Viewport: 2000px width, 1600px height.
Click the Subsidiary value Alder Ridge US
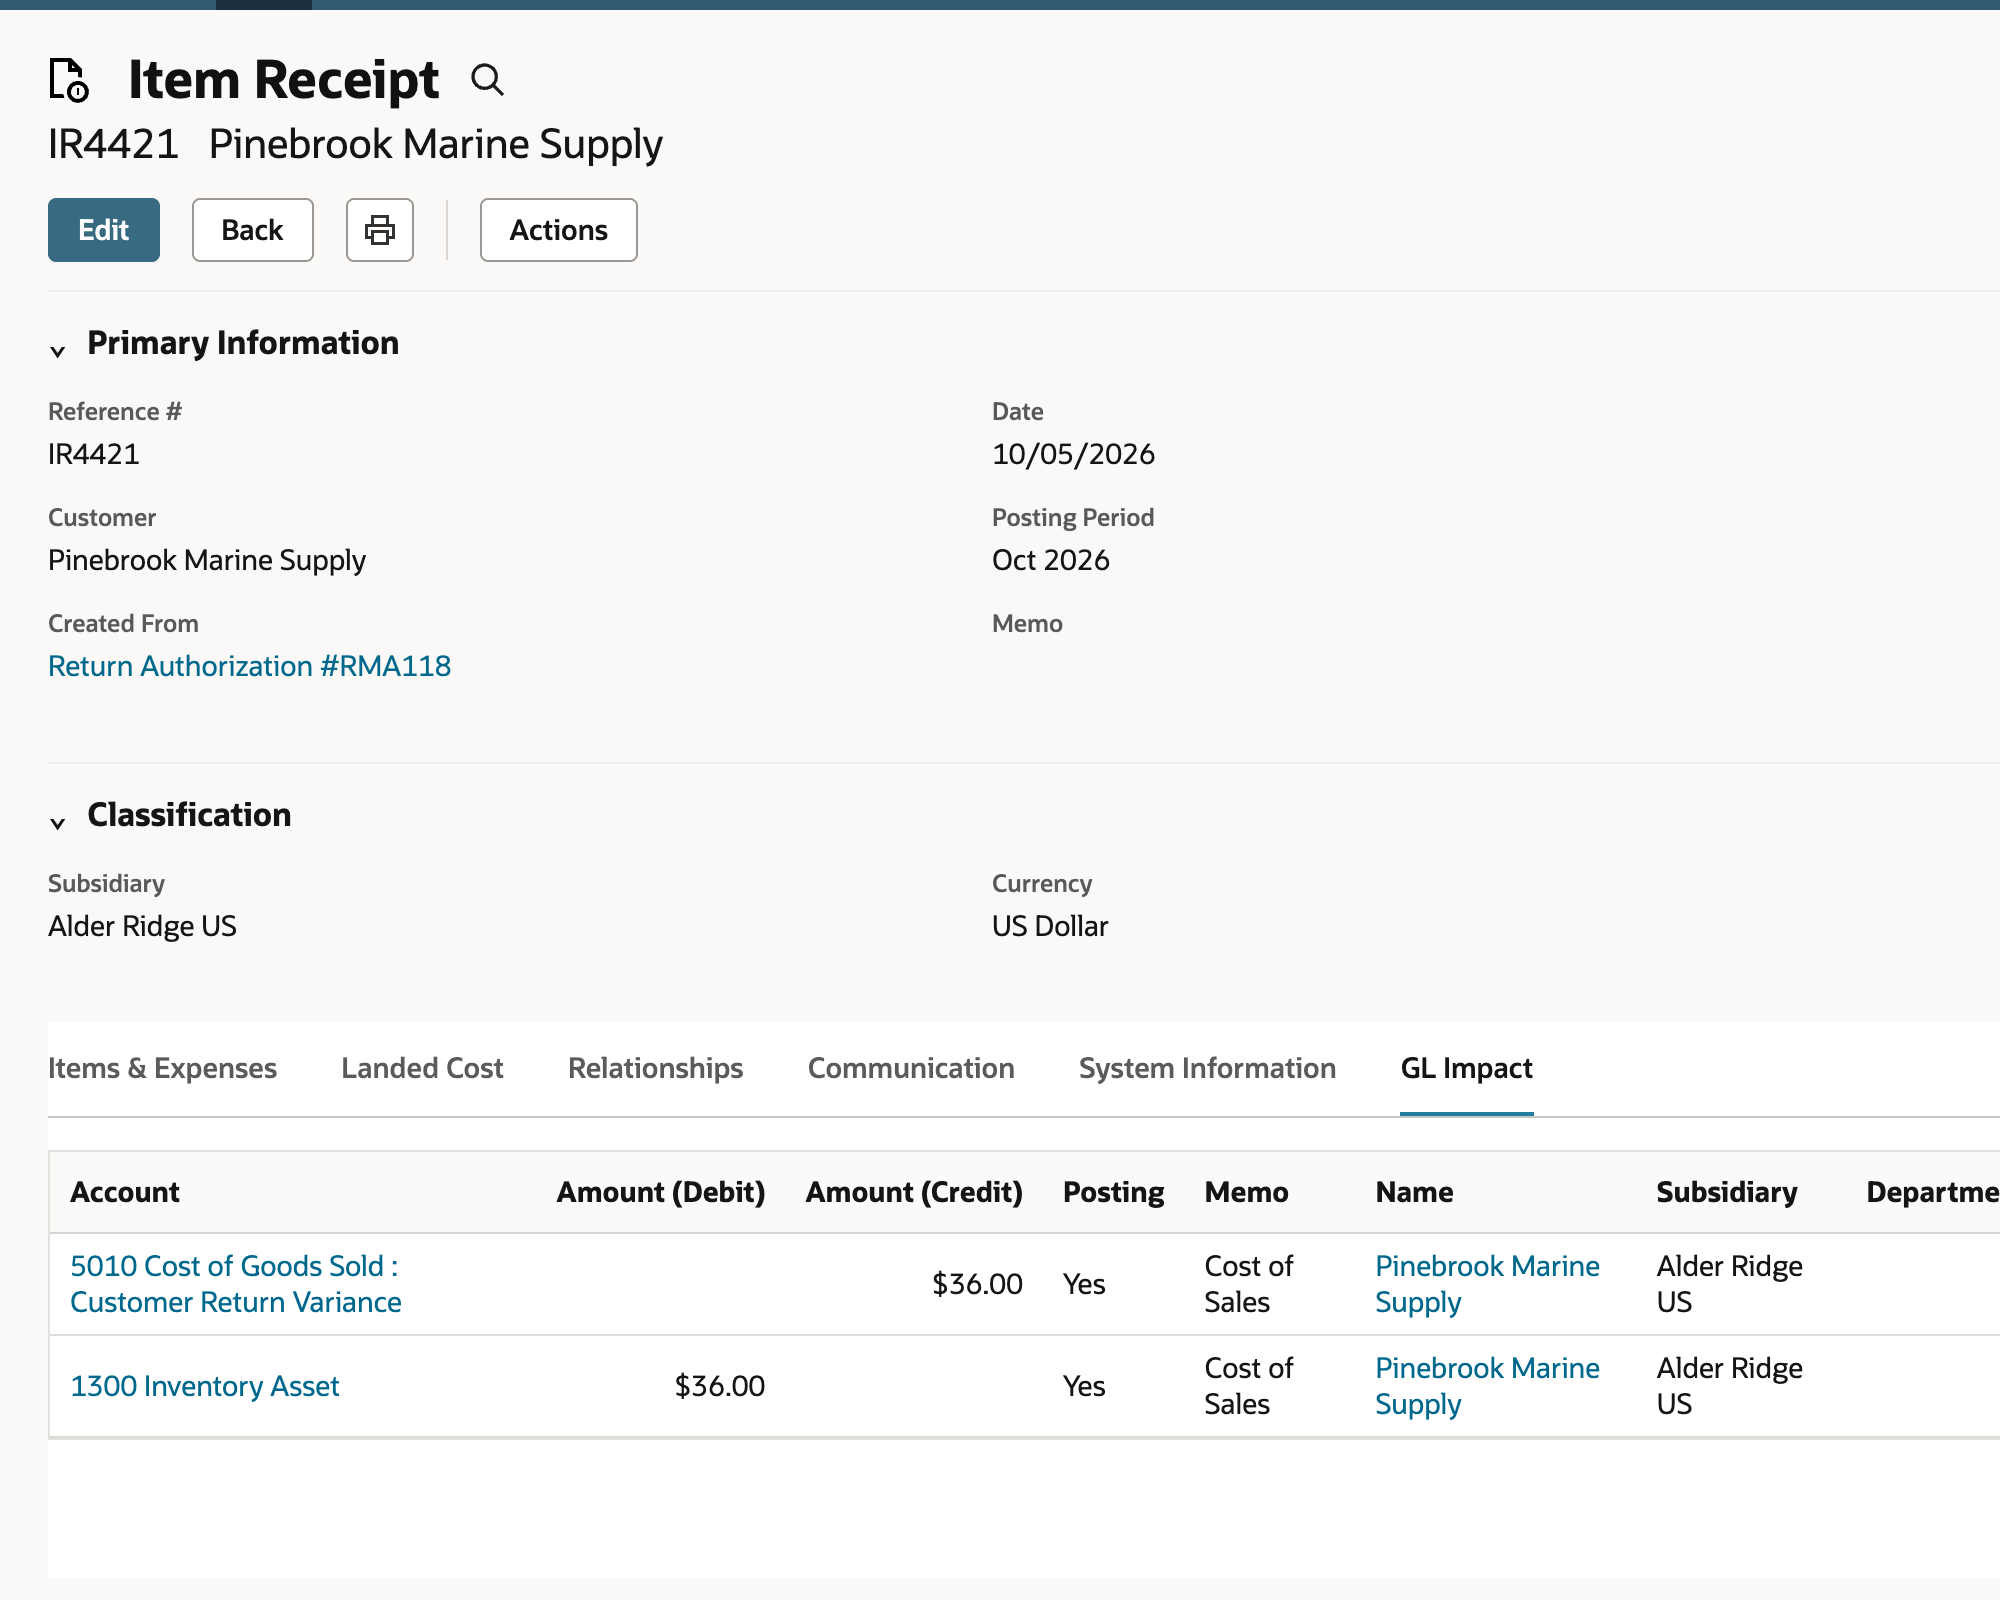142,926
